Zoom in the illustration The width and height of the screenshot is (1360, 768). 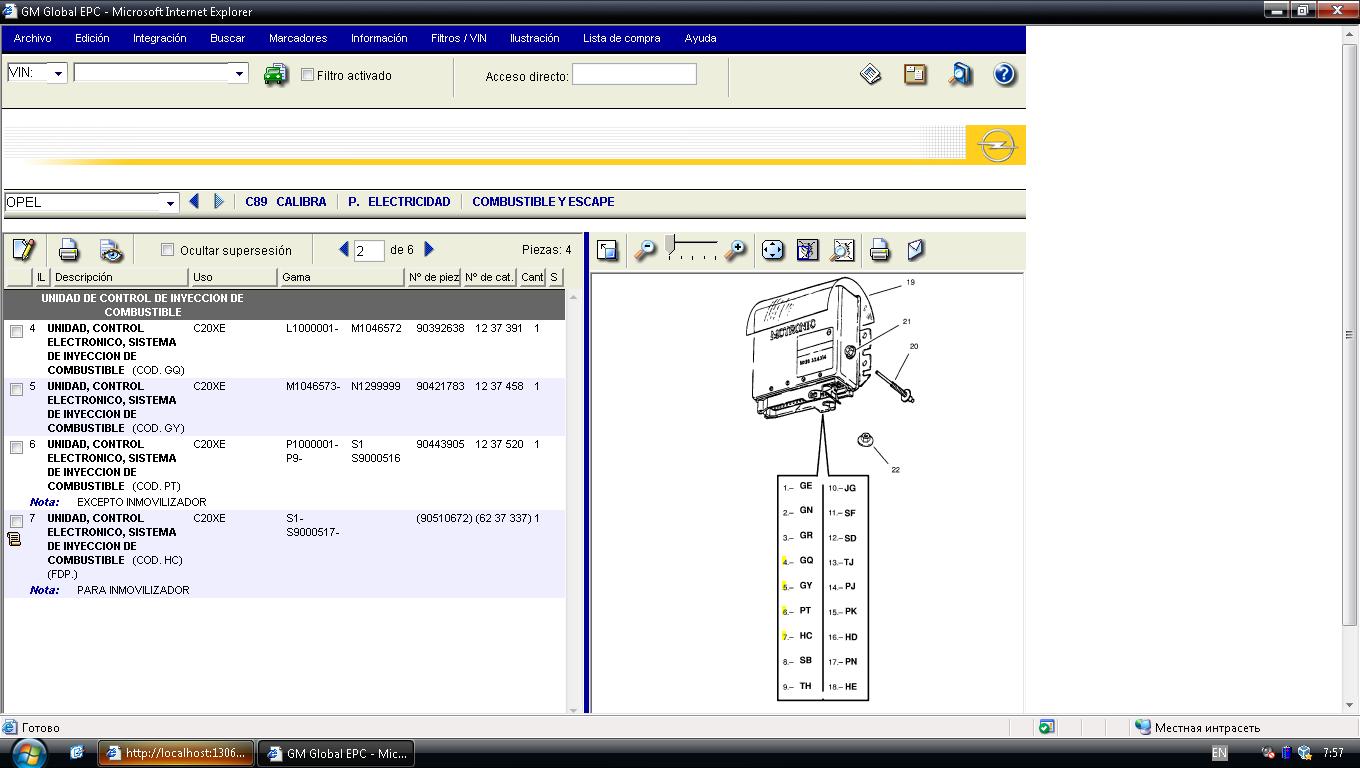tap(736, 250)
